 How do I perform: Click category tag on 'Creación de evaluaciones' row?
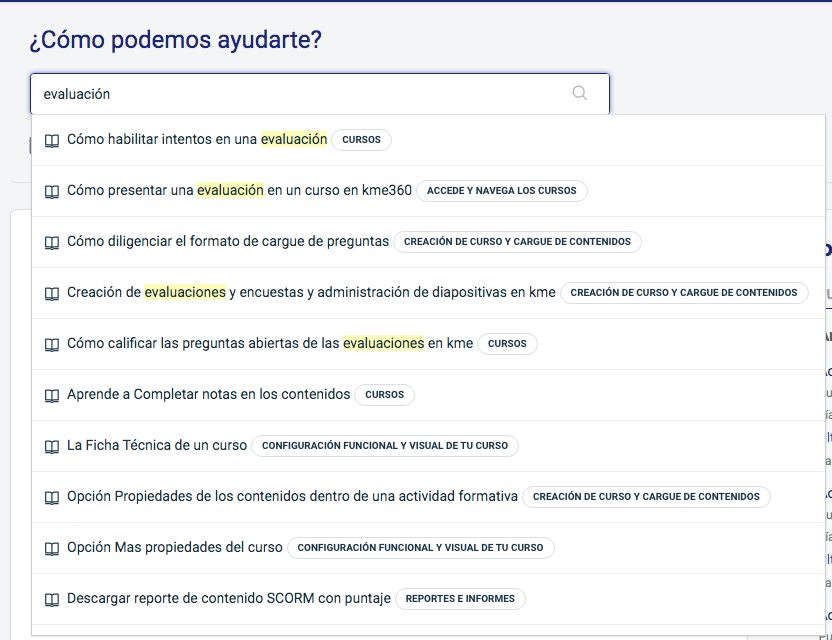684,292
